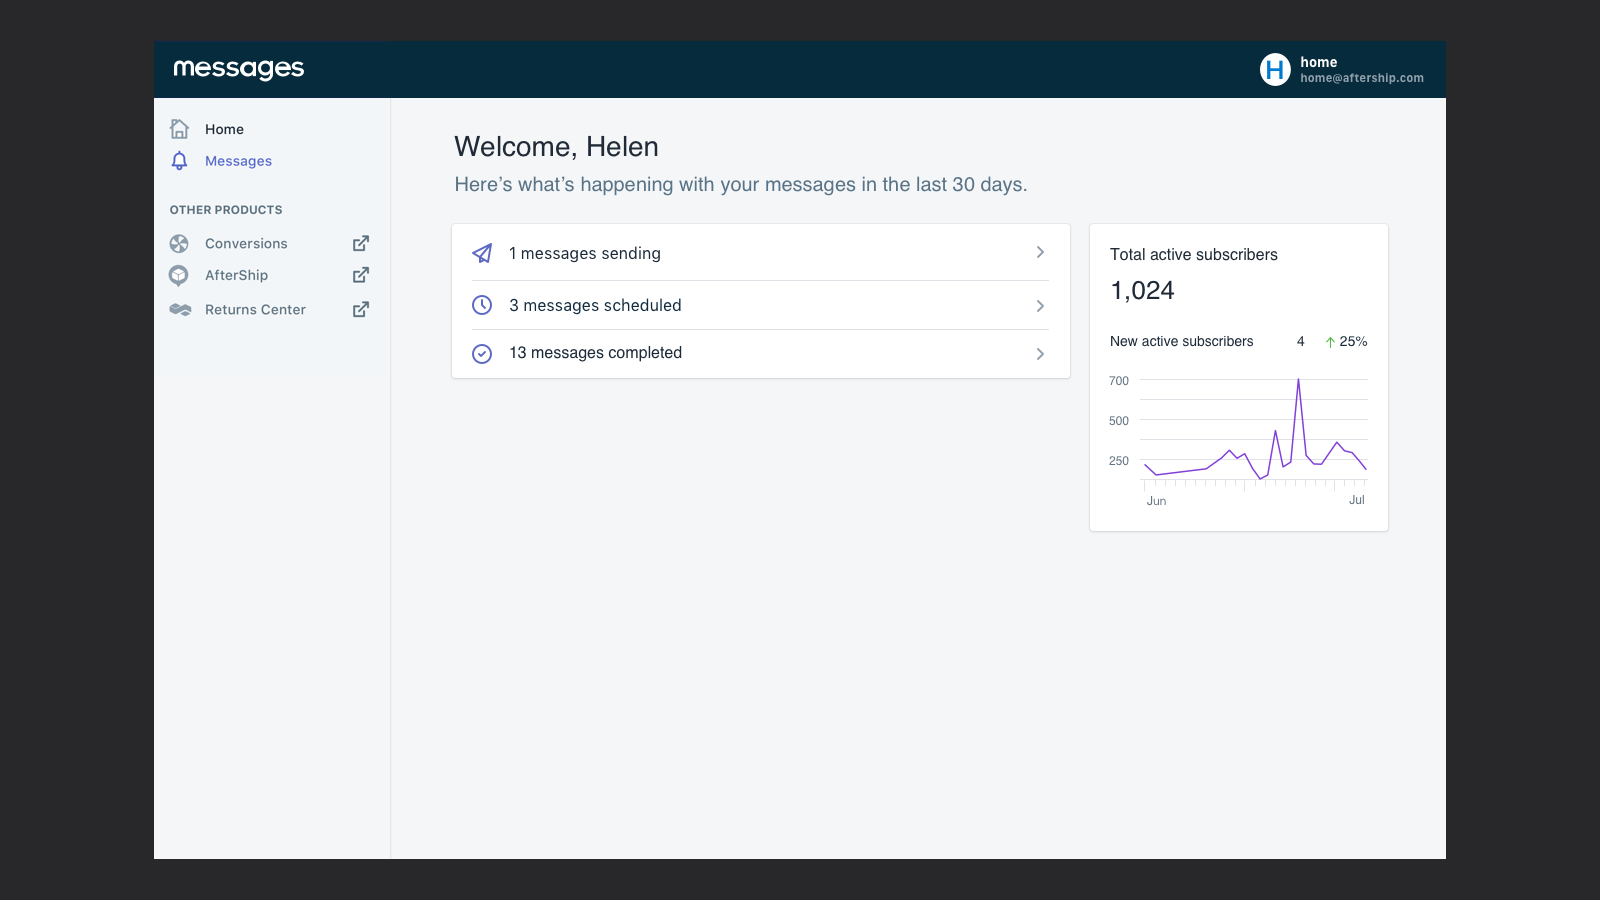The image size is (1600, 900).
Task: Click the Messages bell icon
Action: tap(179, 160)
